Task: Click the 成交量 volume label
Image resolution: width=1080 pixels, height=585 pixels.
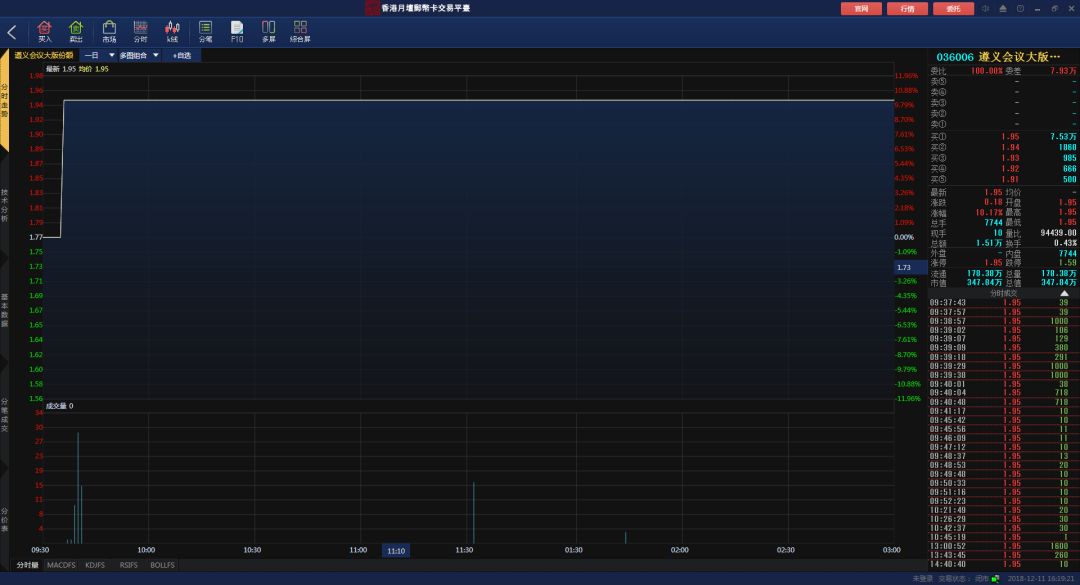Action: 56,406
